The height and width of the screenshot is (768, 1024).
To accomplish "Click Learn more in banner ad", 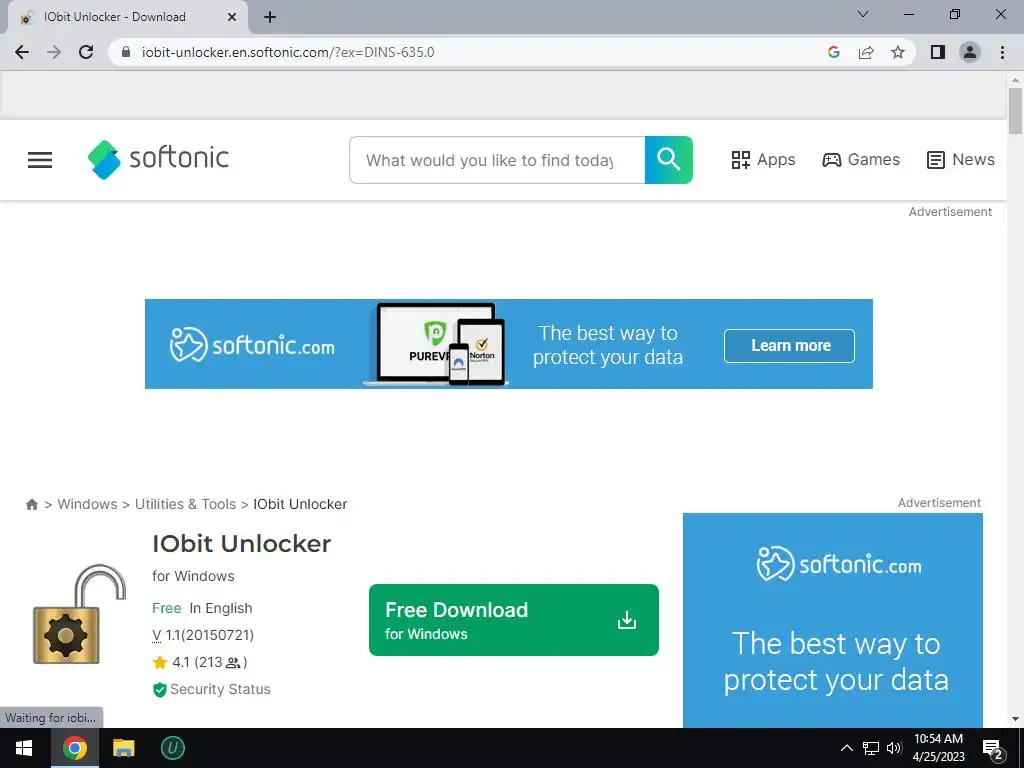I will click(789, 345).
